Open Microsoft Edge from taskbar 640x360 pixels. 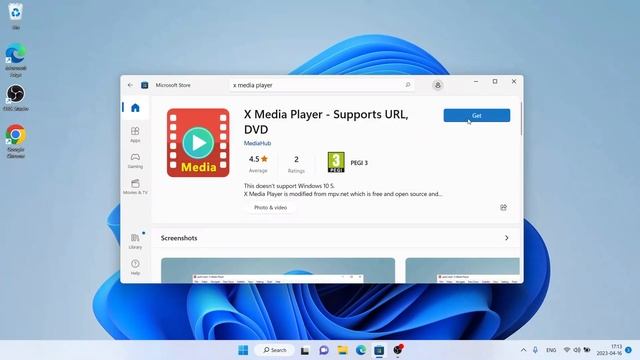361,350
